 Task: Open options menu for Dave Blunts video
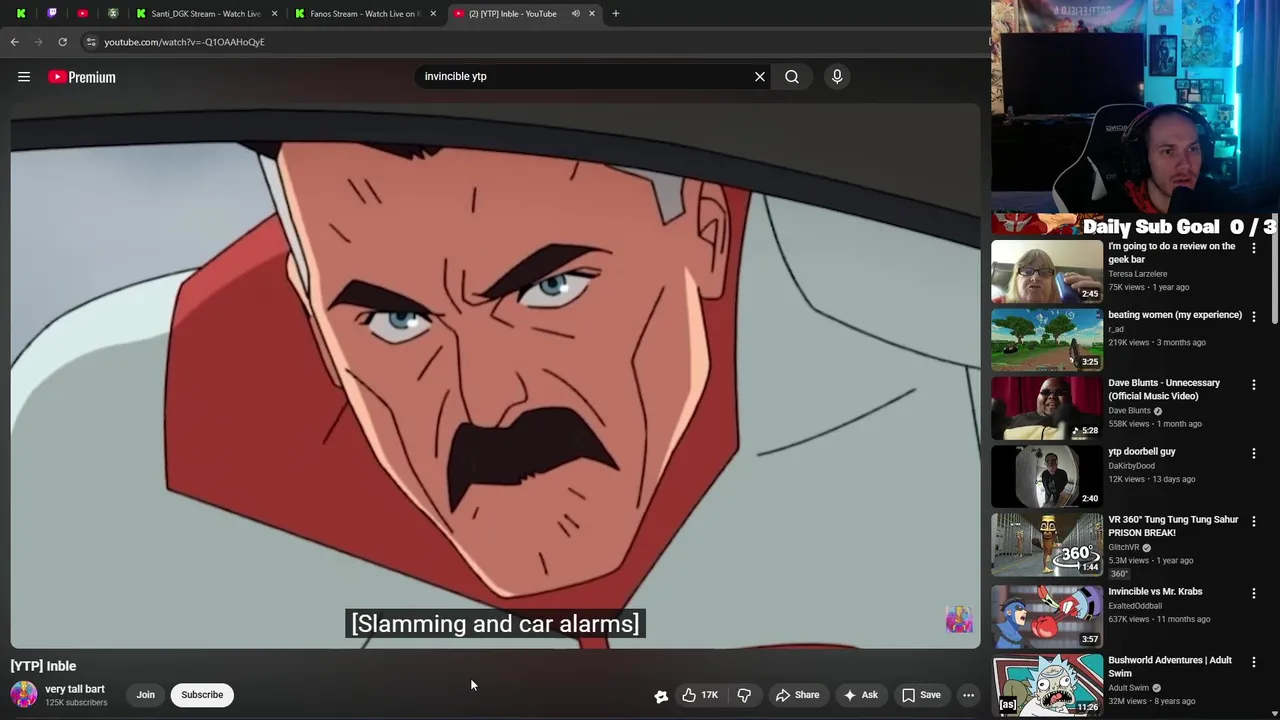[1254, 384]
